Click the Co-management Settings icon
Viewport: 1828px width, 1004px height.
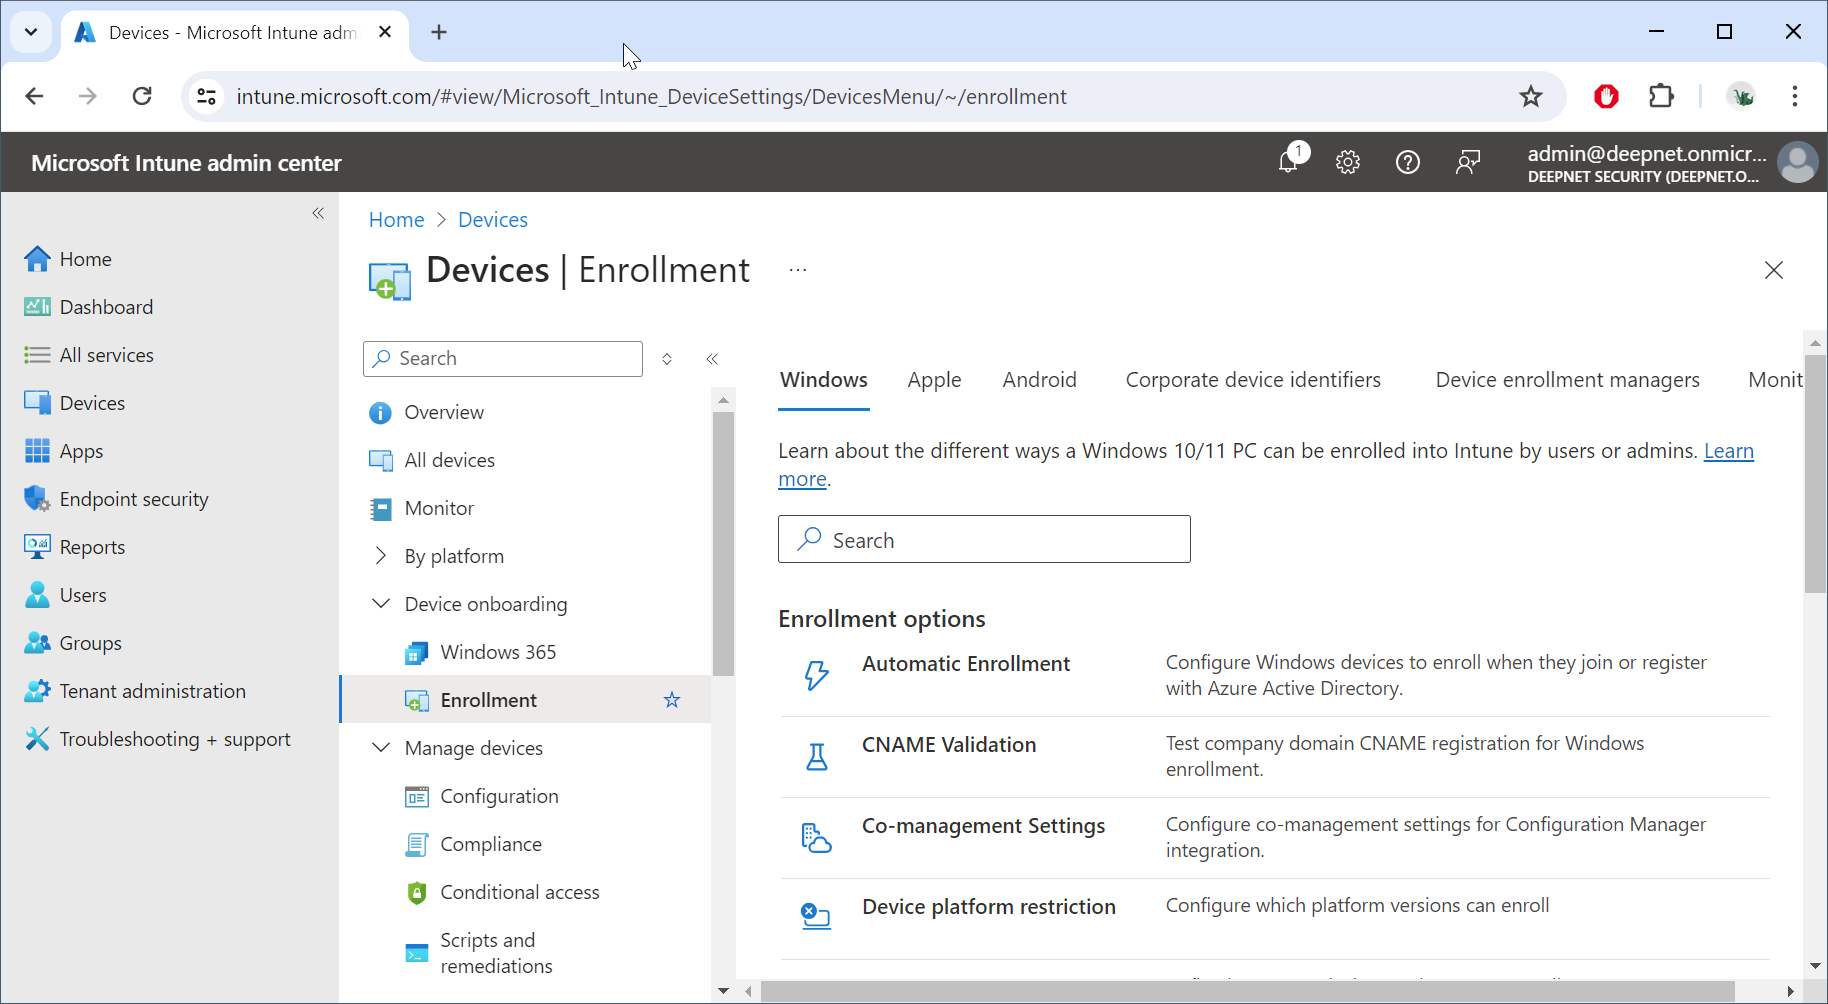point(817,838)
